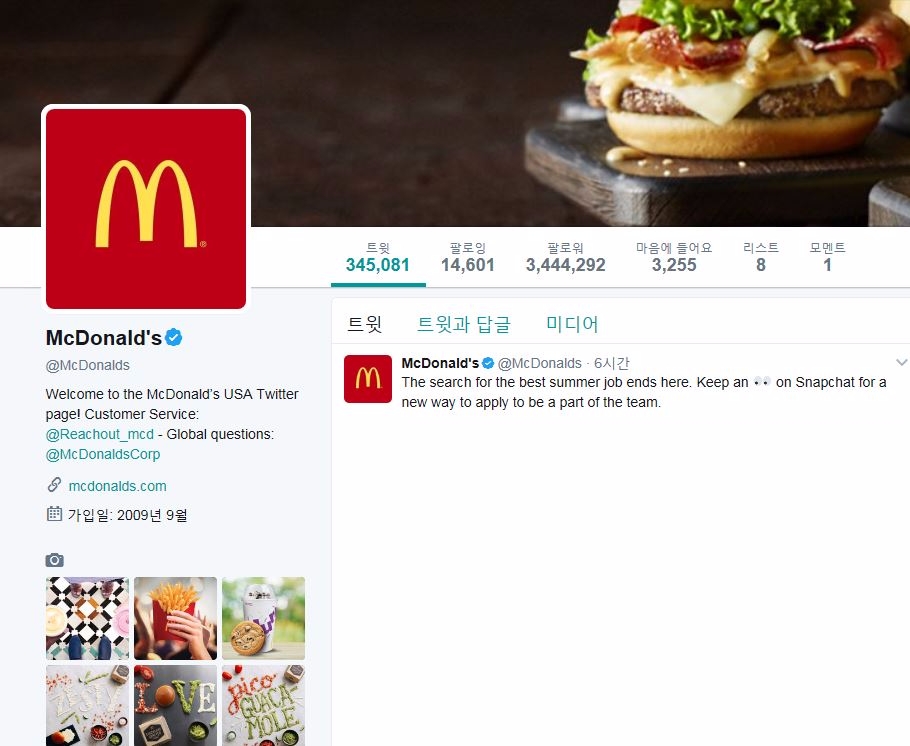This screenshot has width=910, height=746.
Task: Click the camera icon above photo grid
Action: [x=55, y=560]
